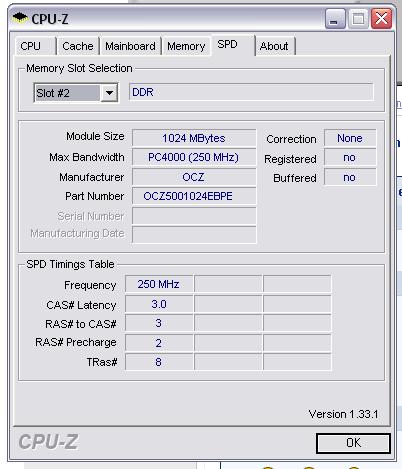Switch to the Memory tab
Image resolution: width=402 pixels, height=469 pixels.
(x=186, y=46)
